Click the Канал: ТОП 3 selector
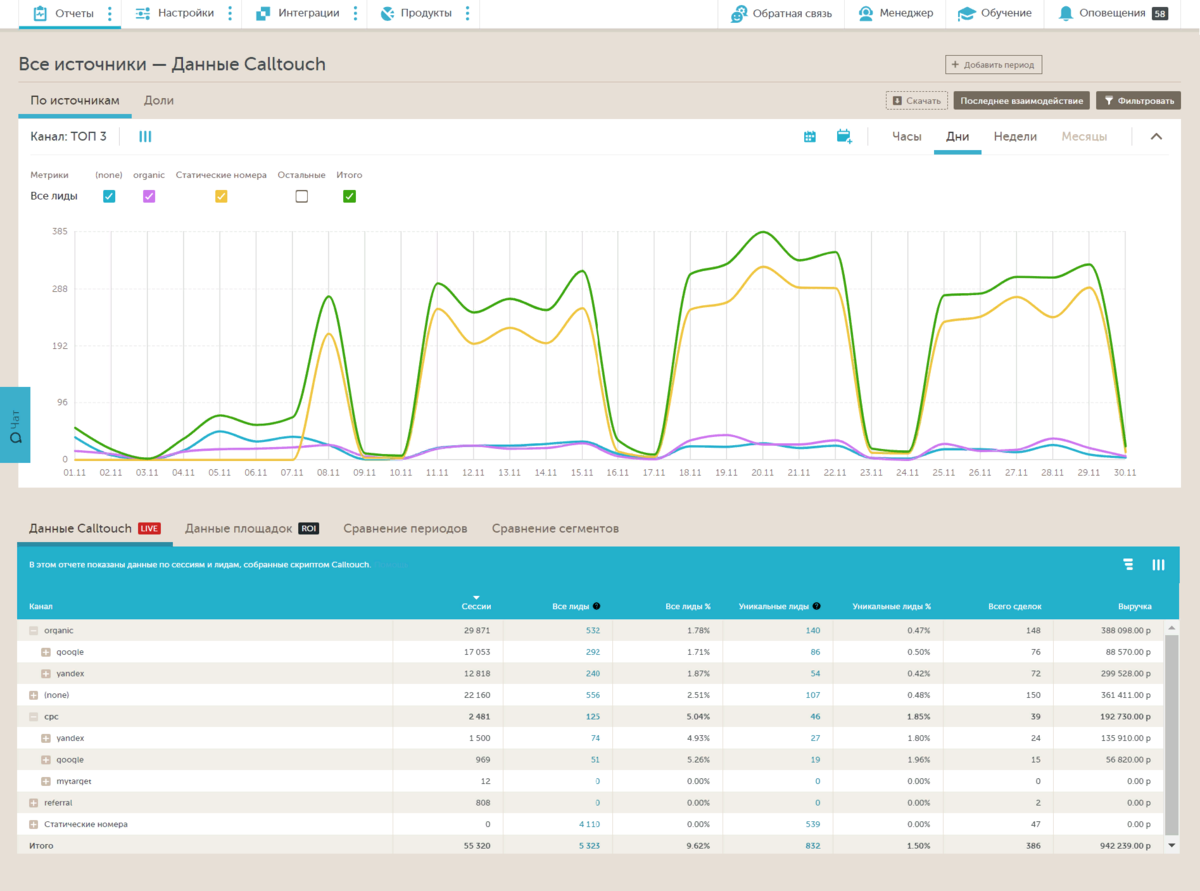Viewport: 1200px width, 891px height. coord(68,136)
